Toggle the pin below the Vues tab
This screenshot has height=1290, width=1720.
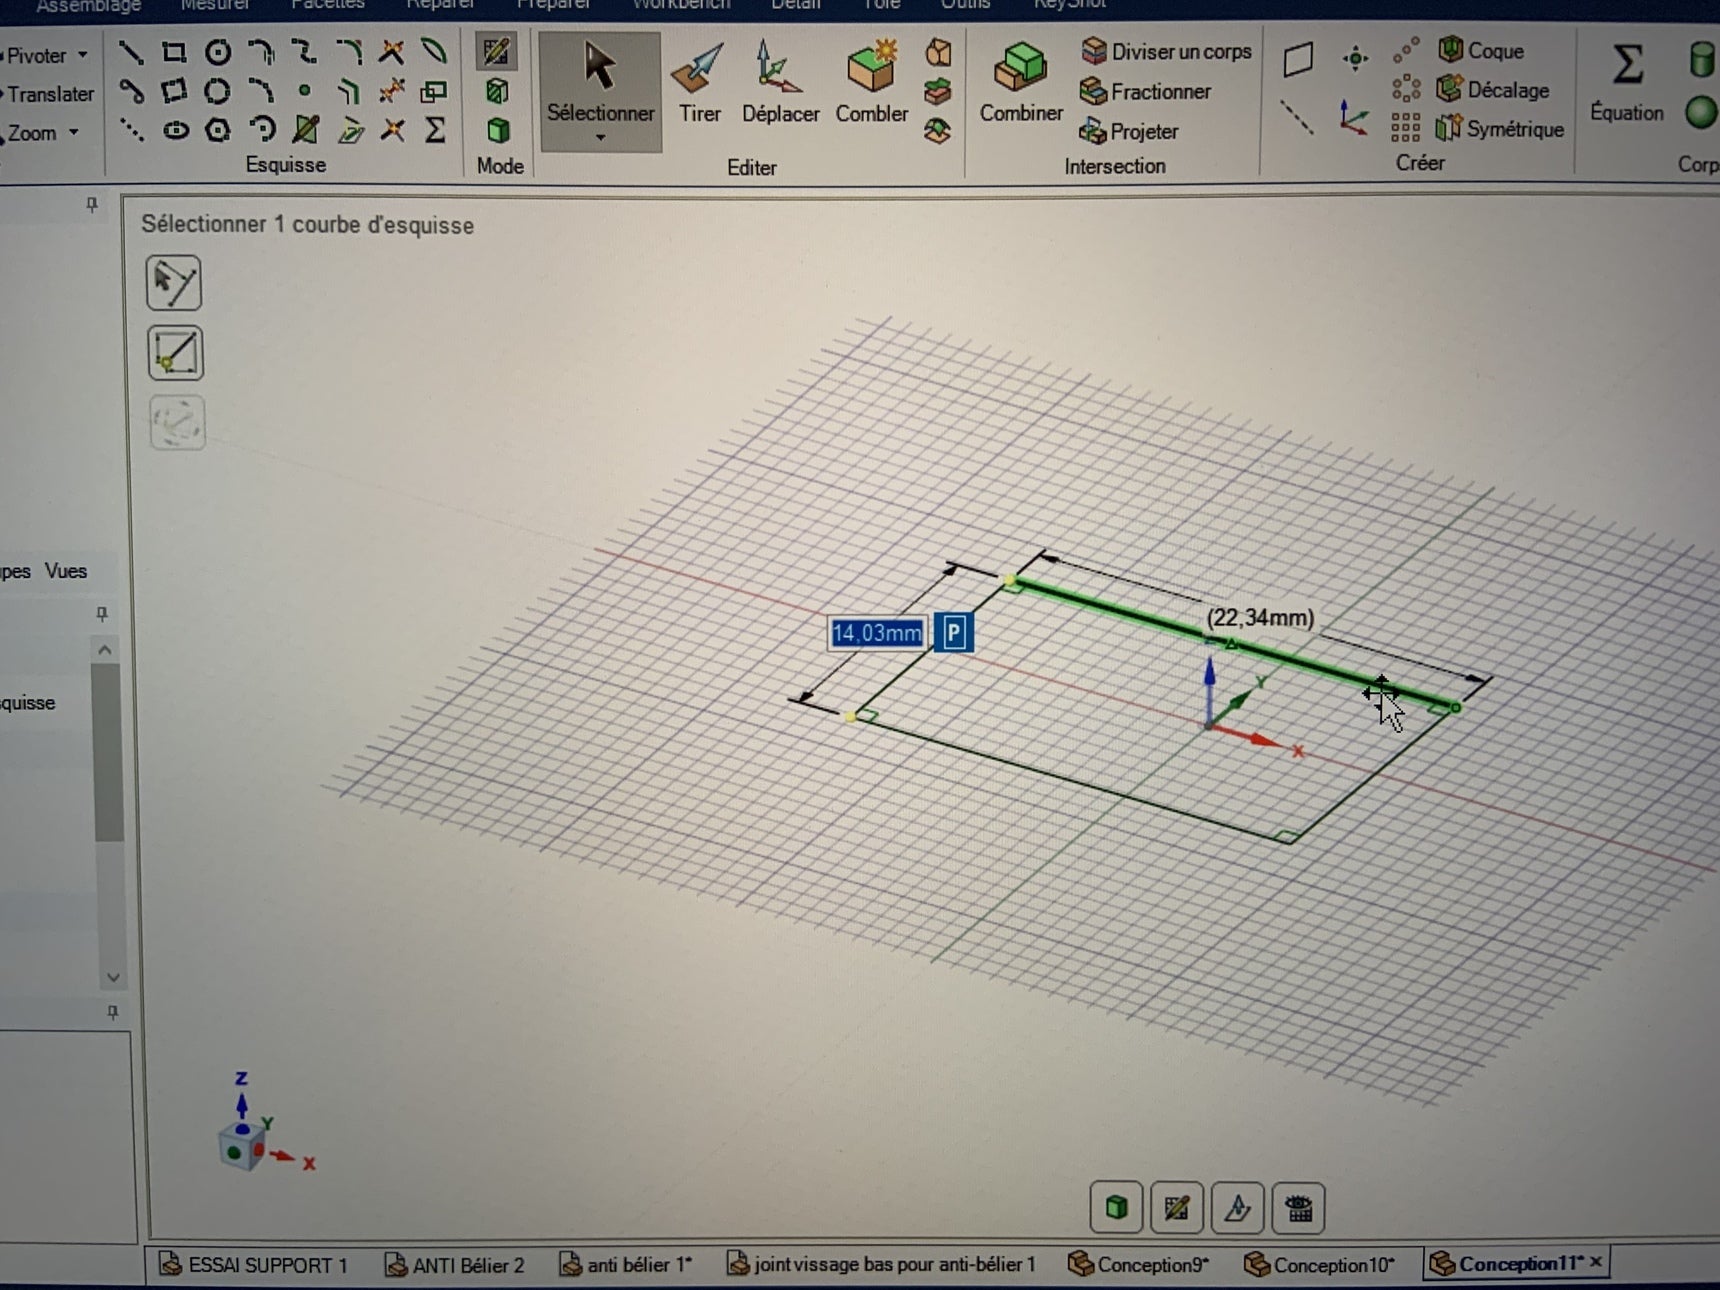click(101, 614)
